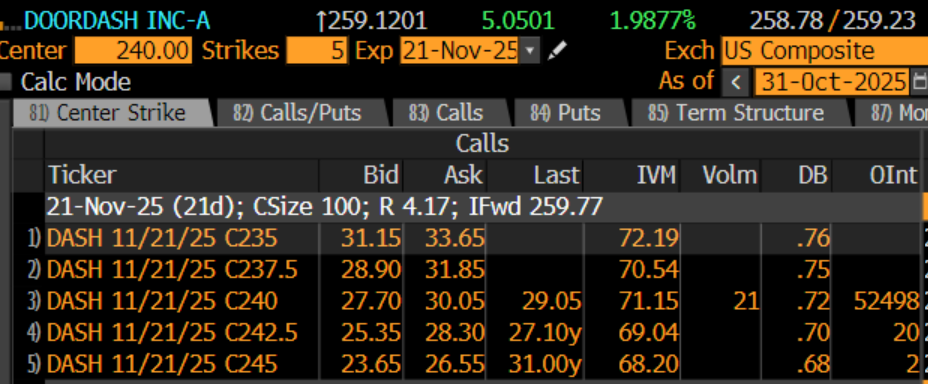
Task: Tick the Calc Mode checkbox
Action: coord(5,82)
